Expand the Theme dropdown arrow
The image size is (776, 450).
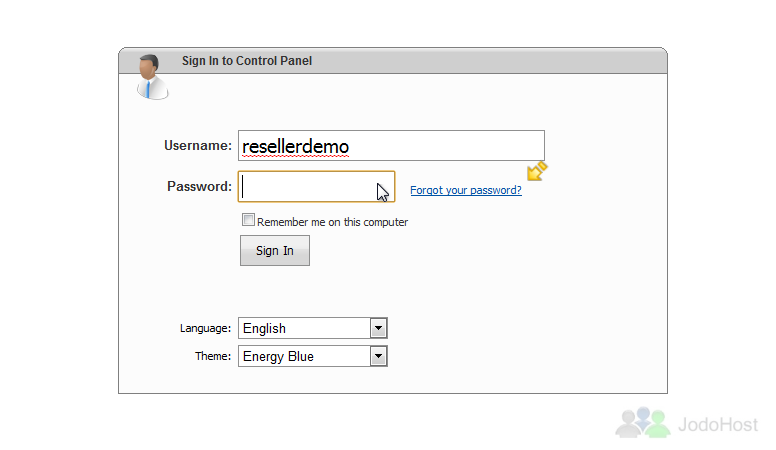379,356
